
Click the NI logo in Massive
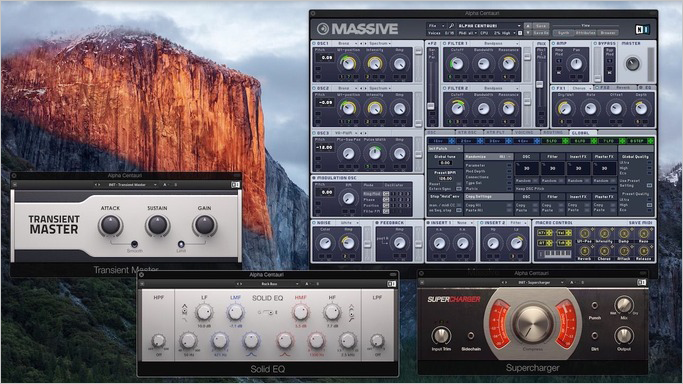(x=642, y=29)
